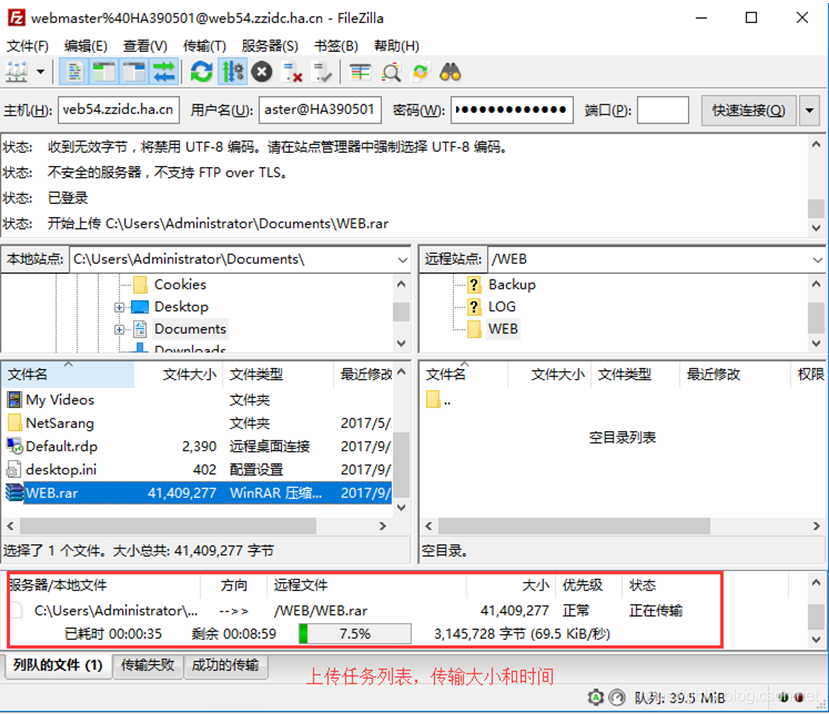This screenshot has height=714, width=829.
Task: Toggle directory comparison icon
Action: (391, 71)
